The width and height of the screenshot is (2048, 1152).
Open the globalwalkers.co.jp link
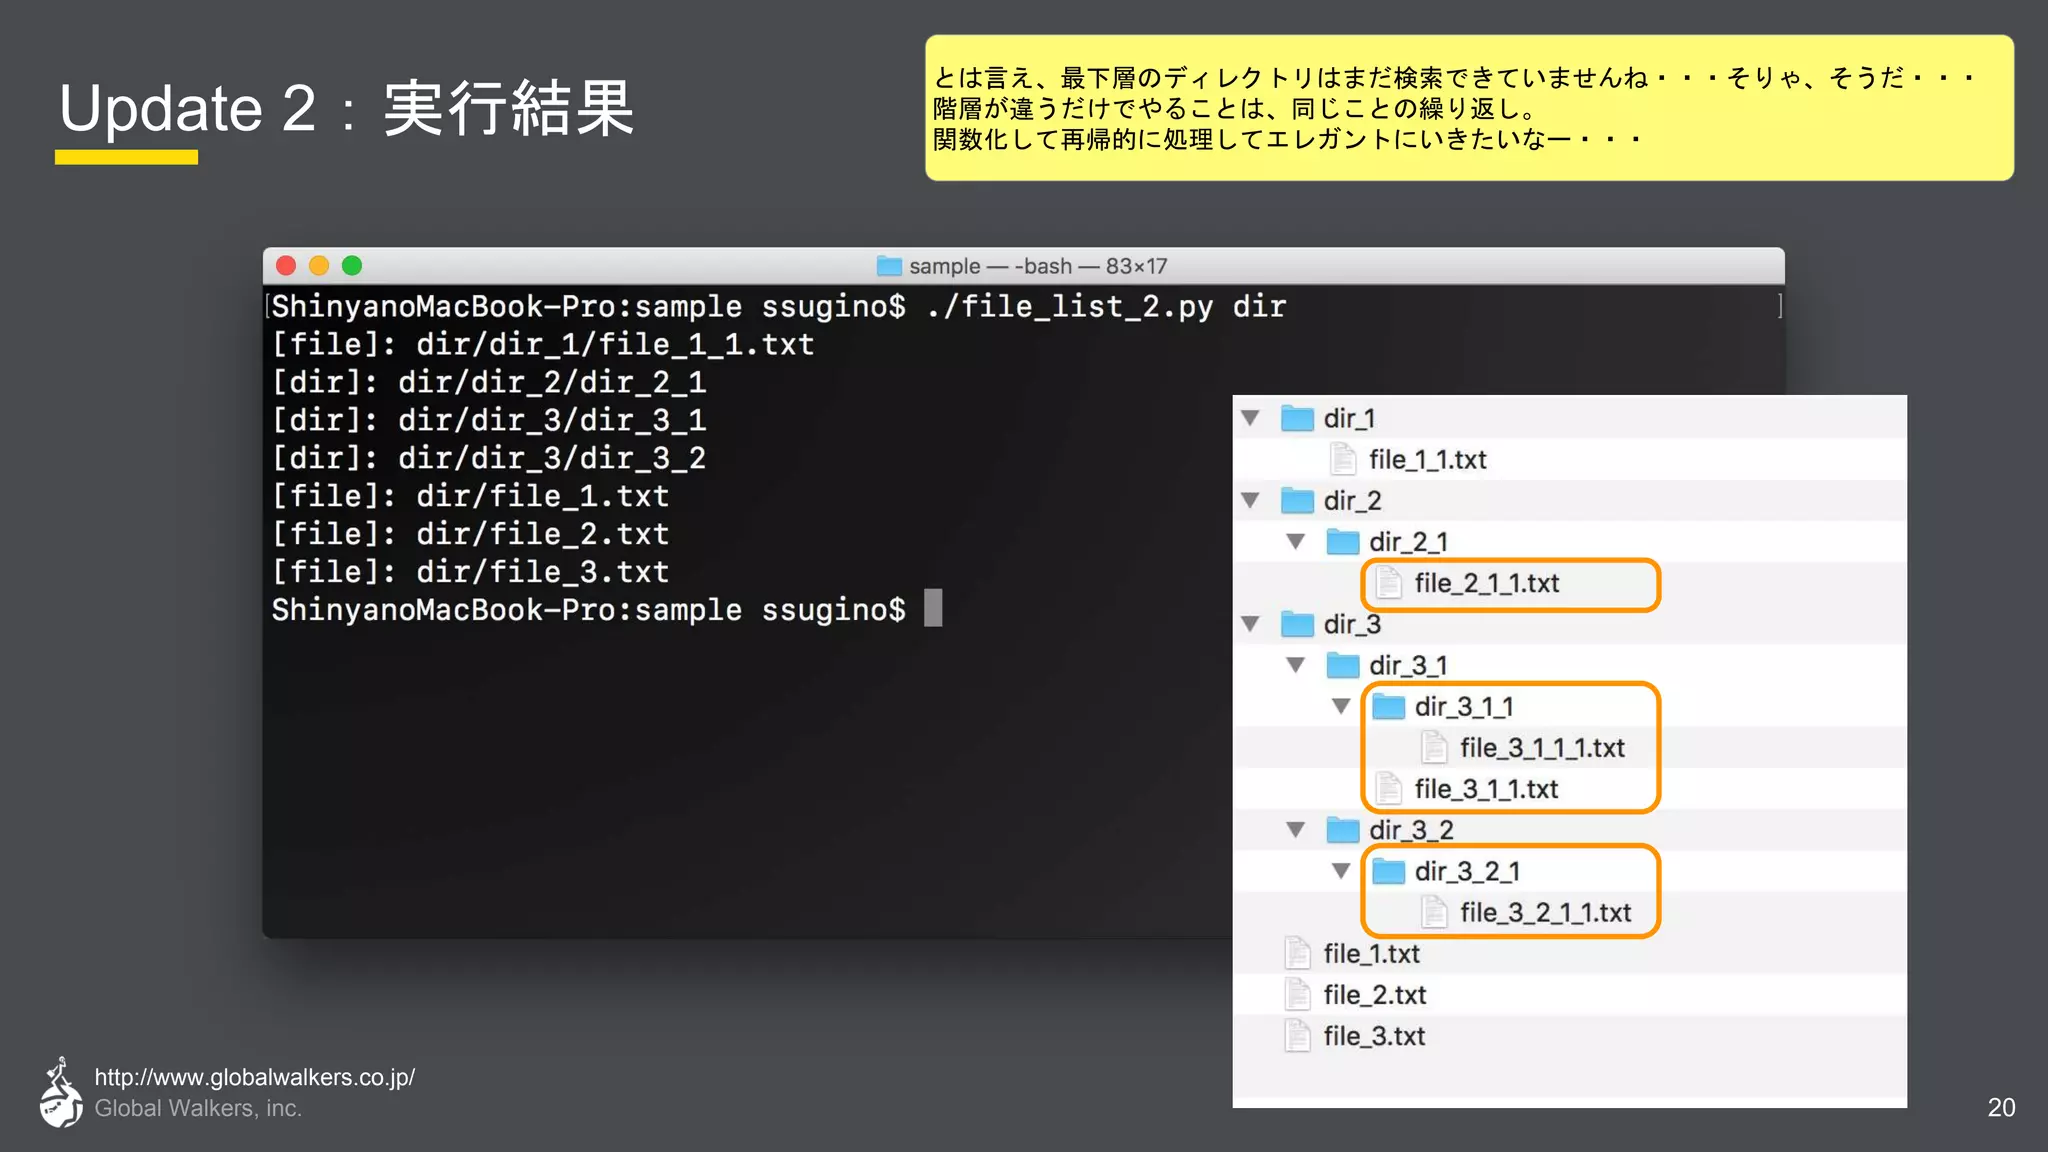(255, 1077)
